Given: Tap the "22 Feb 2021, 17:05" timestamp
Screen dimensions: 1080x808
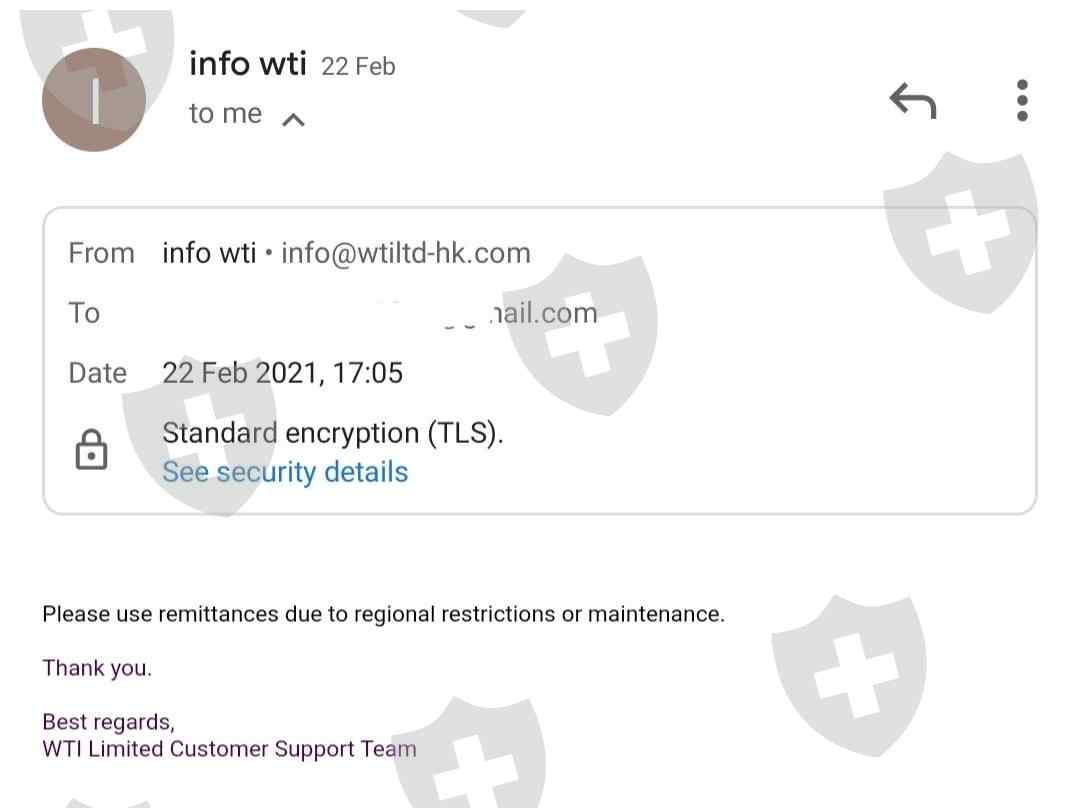Looking at the screenshot, I should 282,373.
